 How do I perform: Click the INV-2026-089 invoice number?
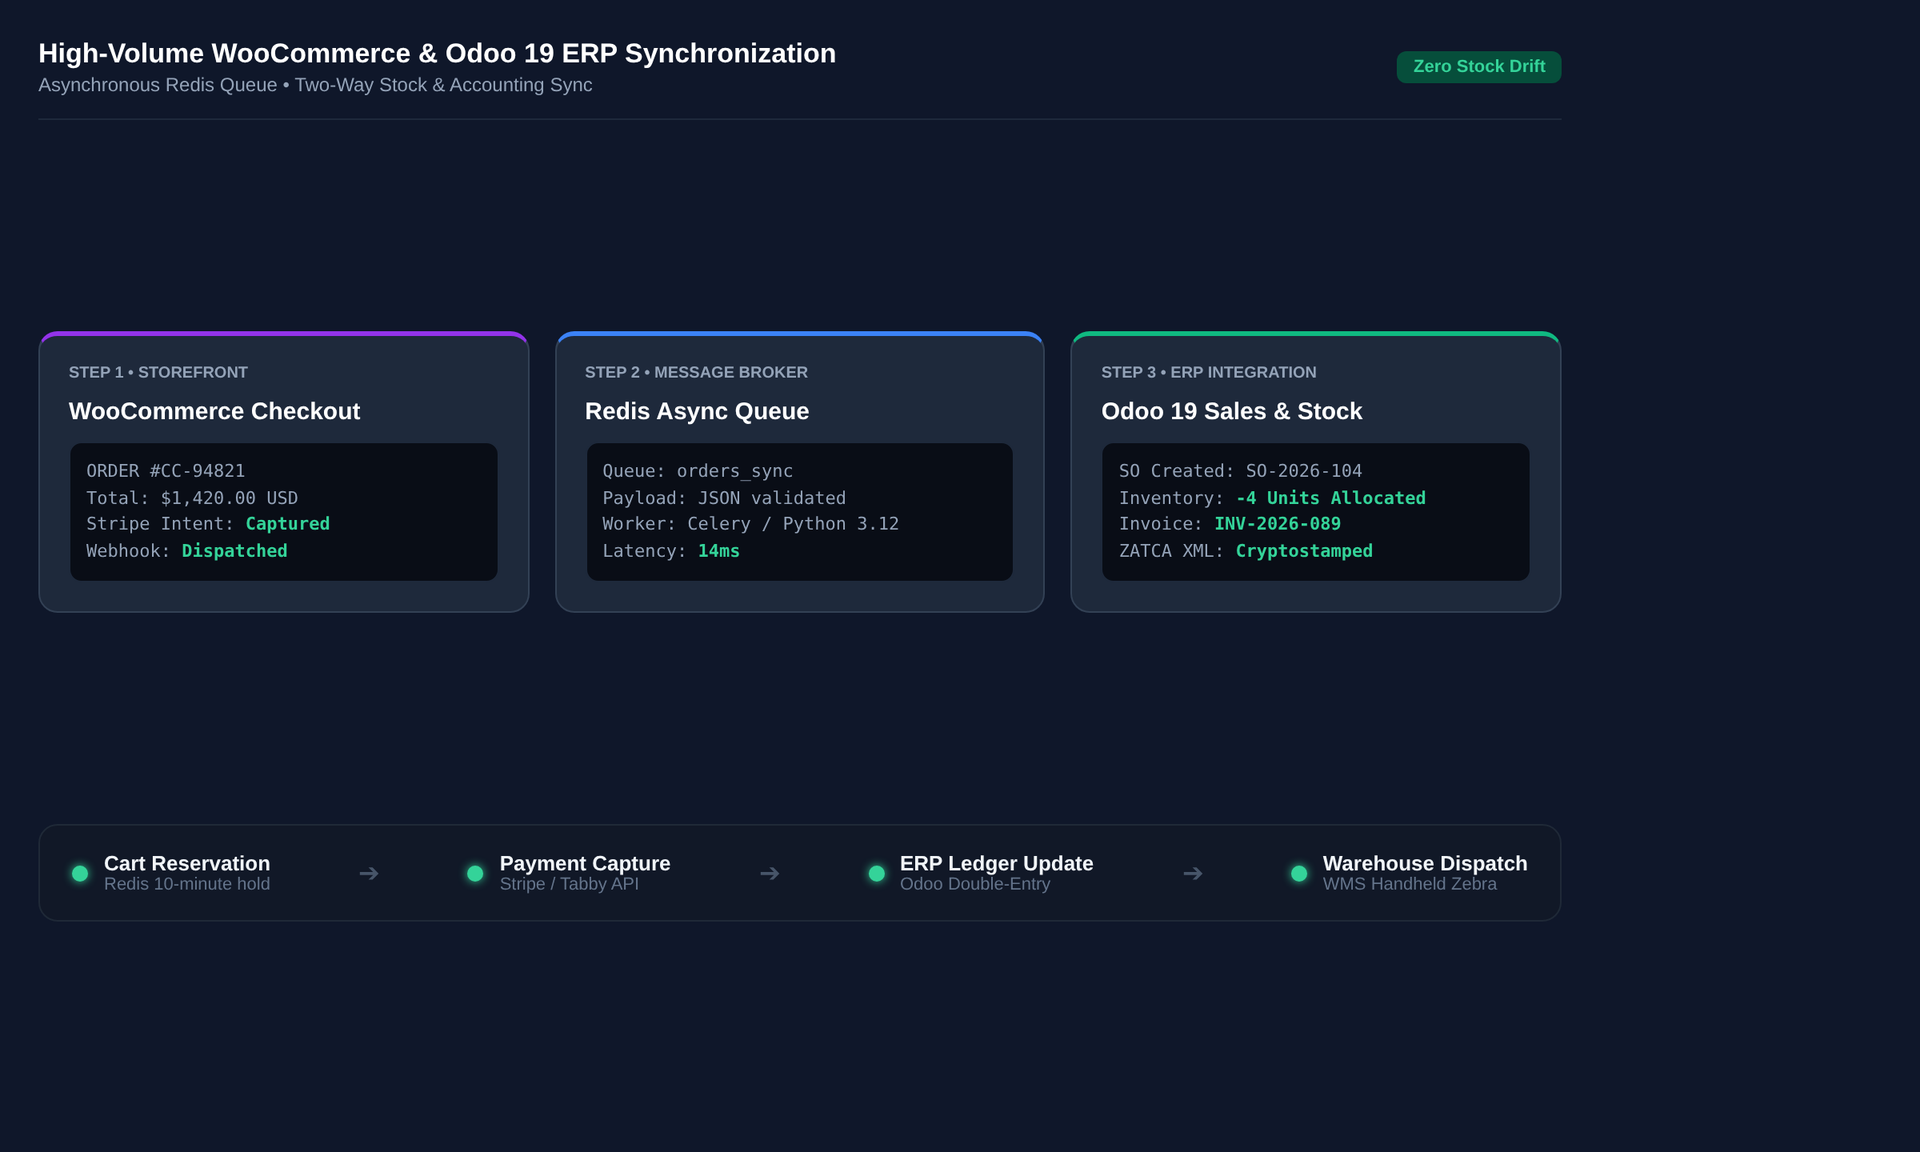1278,524
